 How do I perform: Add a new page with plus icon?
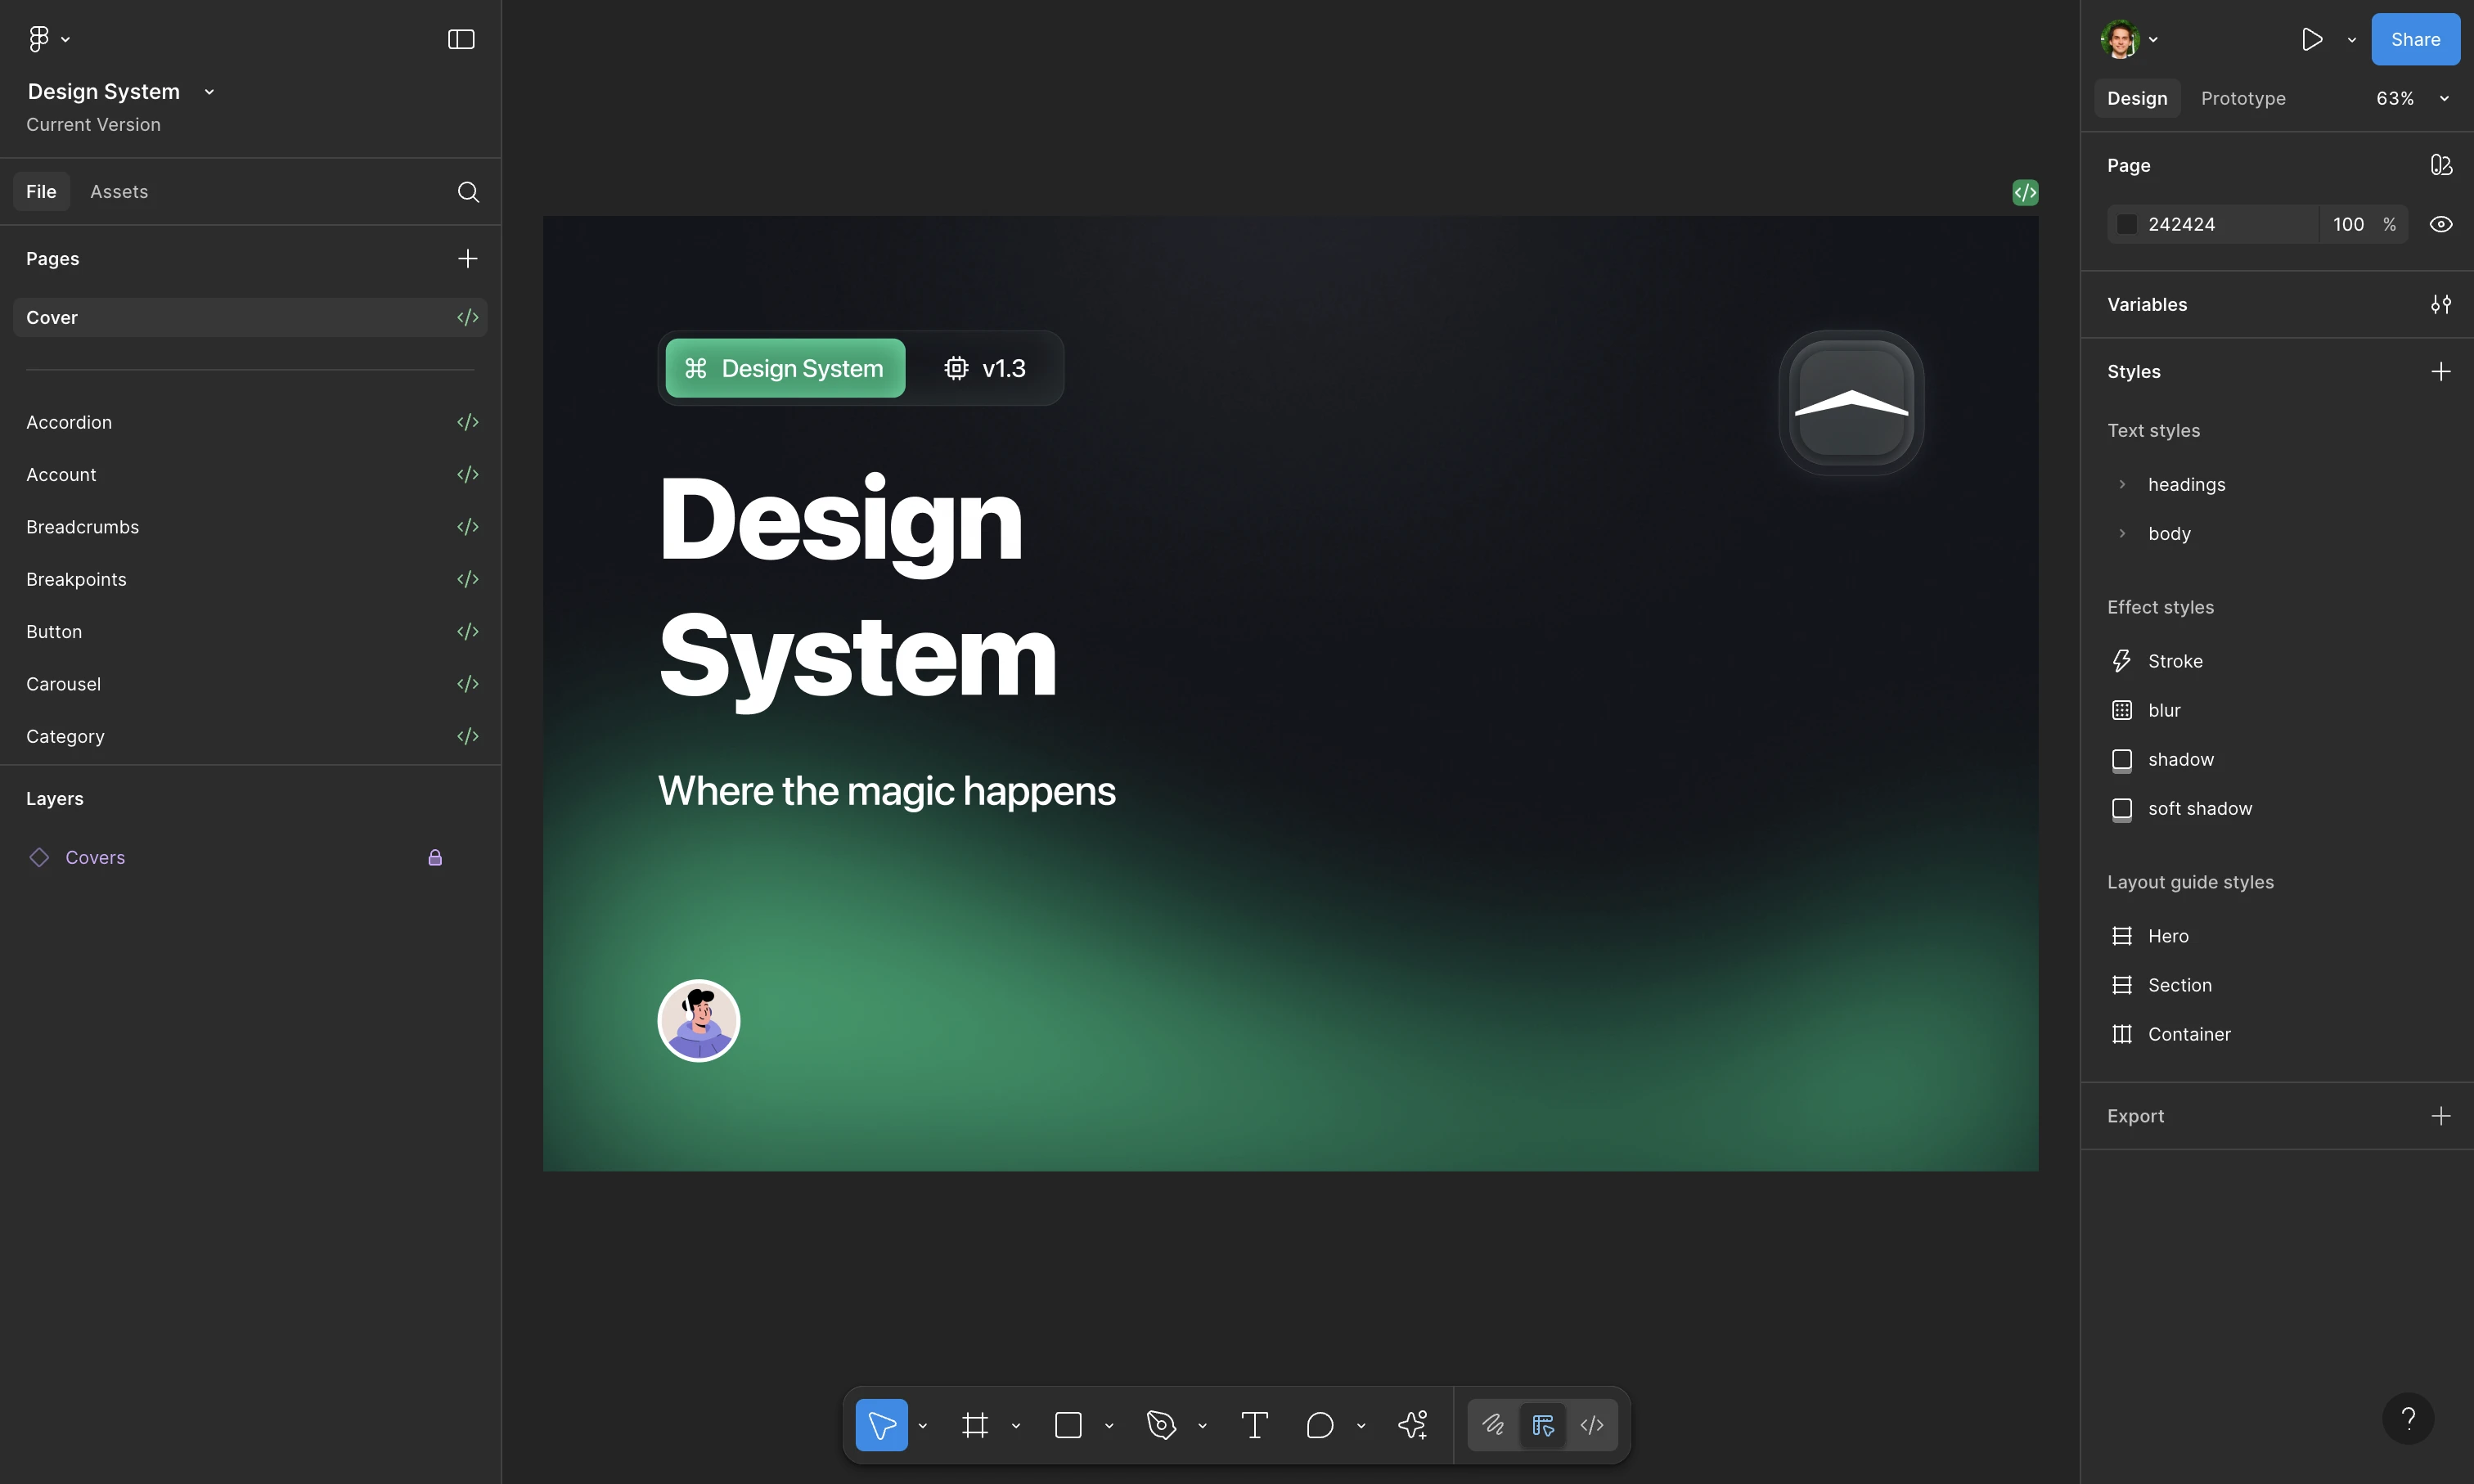click(x=467, y=259)
